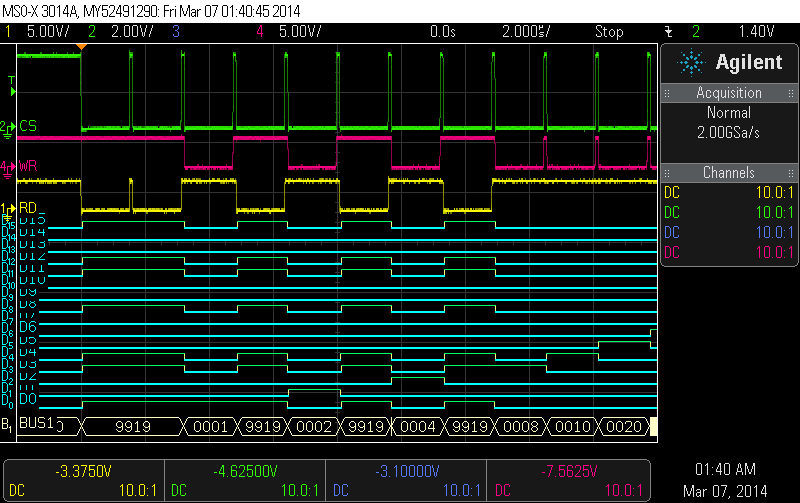Click the first wide 9919 bus value
Image resolution: width=800 pixels, height=503 pixels.
pyautogui.click(x=133, y=426)
